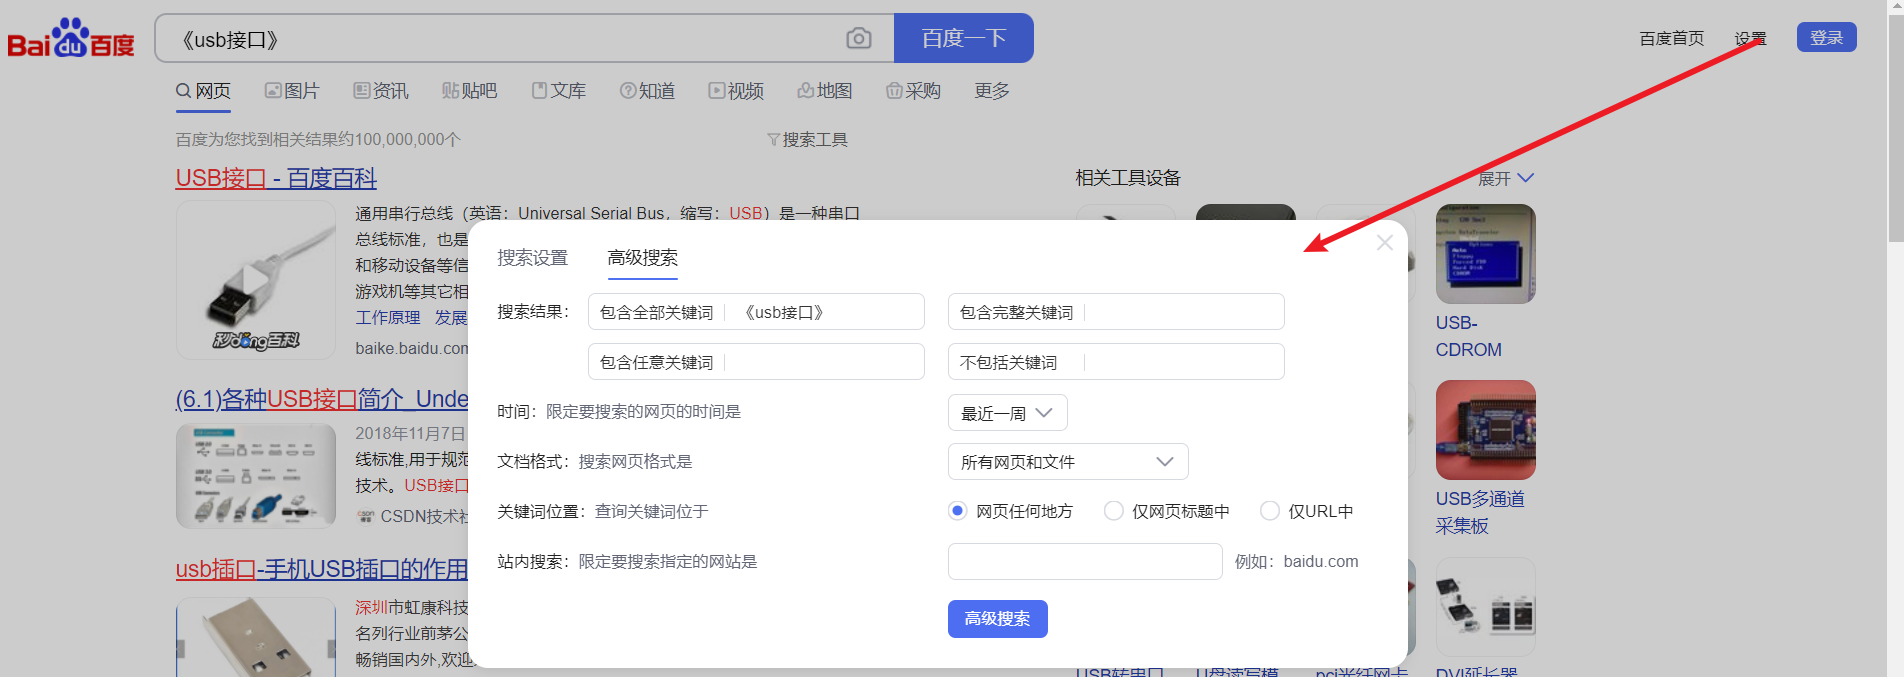The image size is (1904, 677).
Task: Open the 地图 map tab
Action: tap(825, 91)
